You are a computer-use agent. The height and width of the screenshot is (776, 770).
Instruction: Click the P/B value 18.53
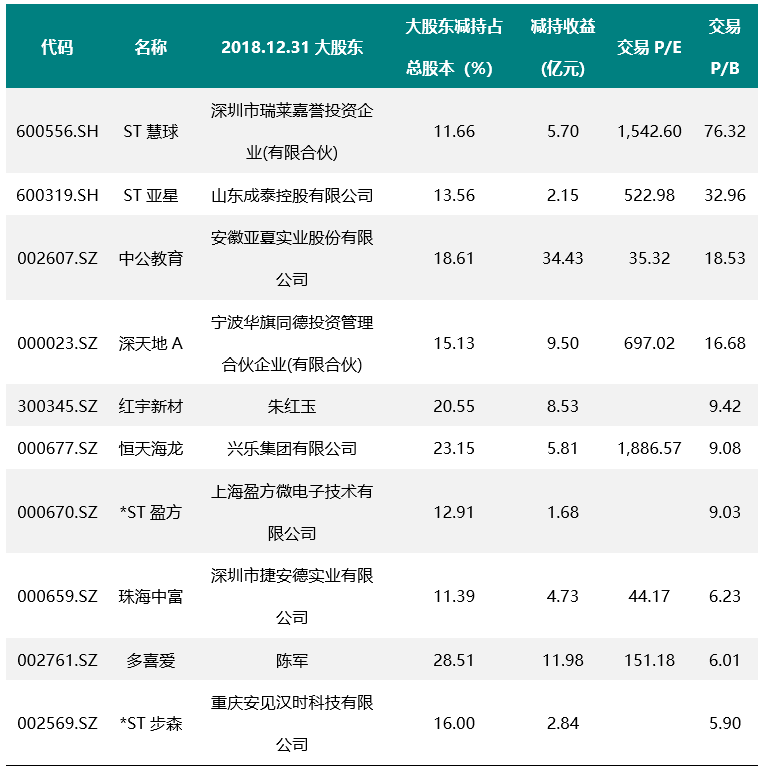tap(725, 258)
